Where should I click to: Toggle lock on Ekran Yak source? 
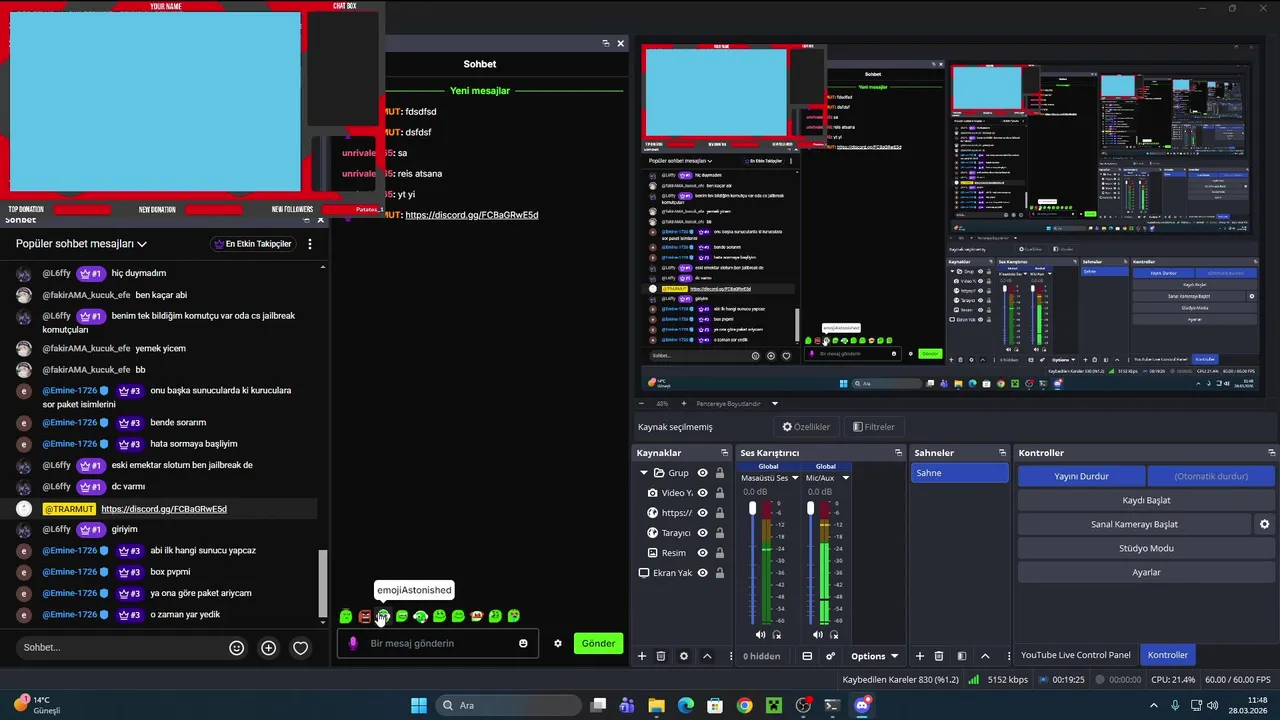point(720,573)
